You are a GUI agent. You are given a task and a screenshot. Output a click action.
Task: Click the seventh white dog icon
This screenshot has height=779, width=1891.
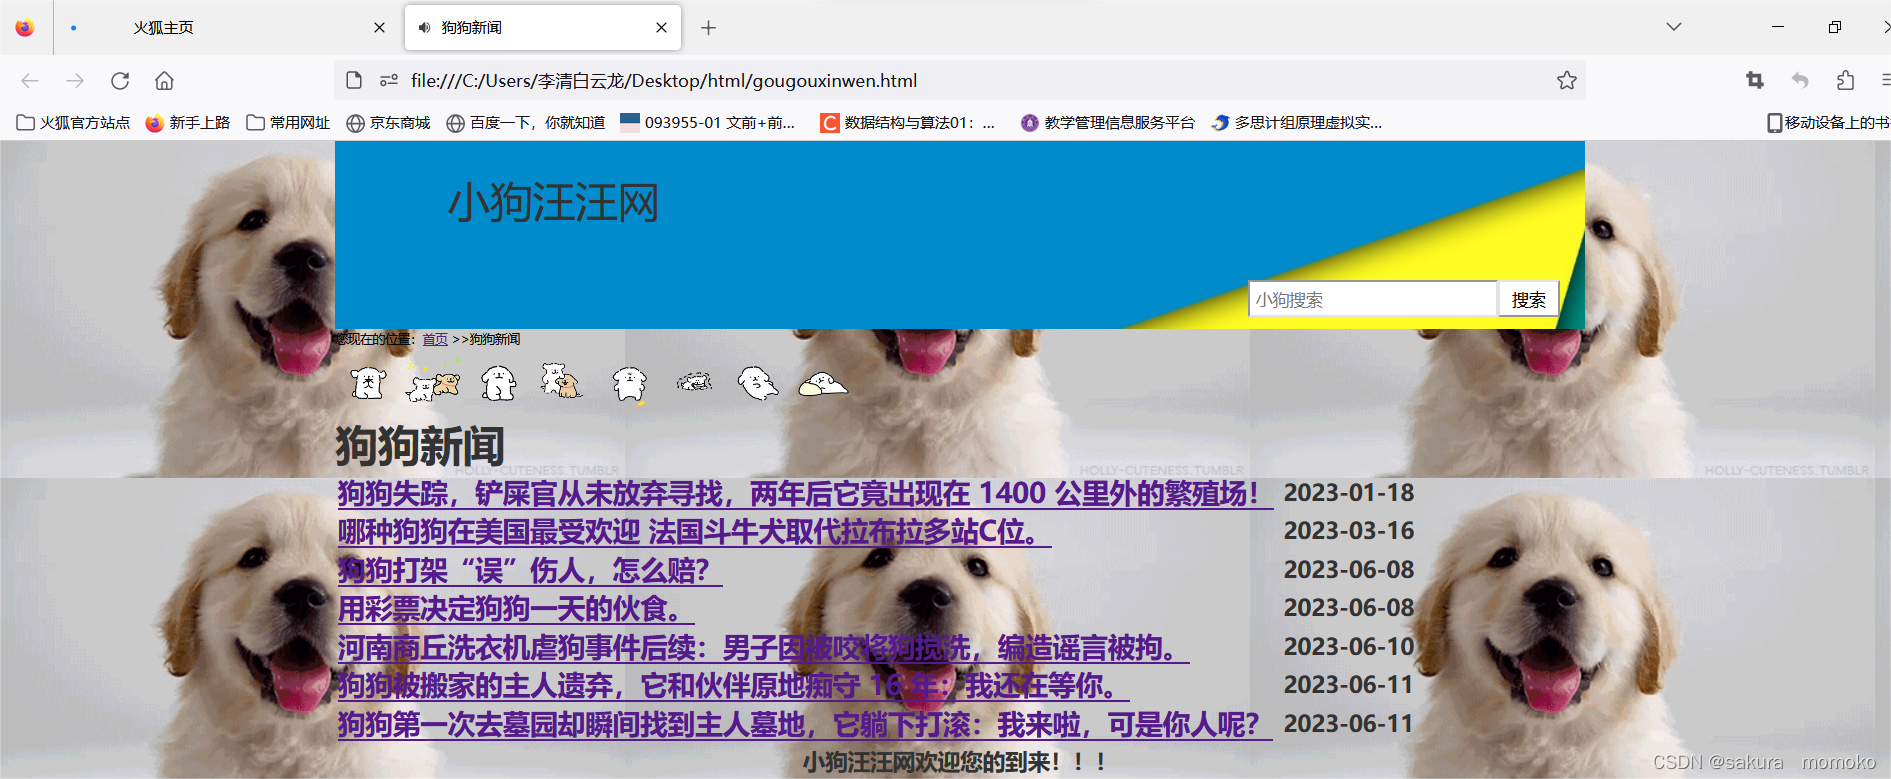point(757,382)
